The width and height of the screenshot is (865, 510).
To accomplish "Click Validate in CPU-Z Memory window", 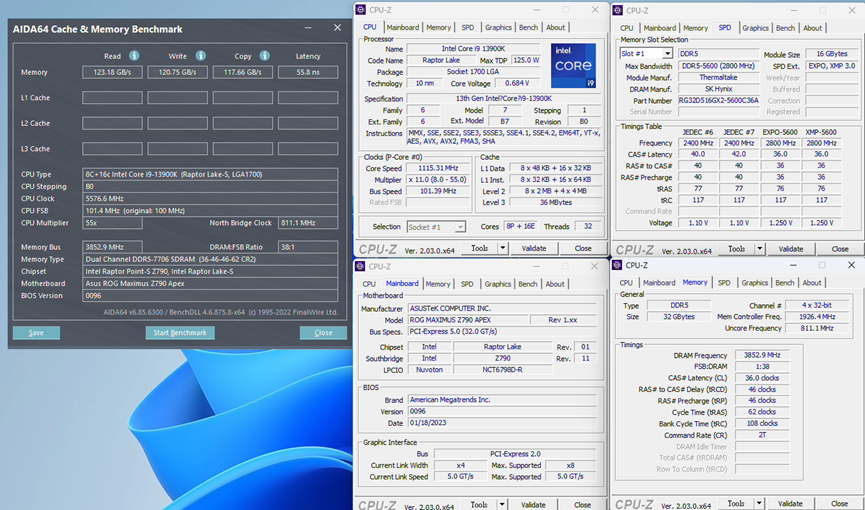I will tap(790, 503).
